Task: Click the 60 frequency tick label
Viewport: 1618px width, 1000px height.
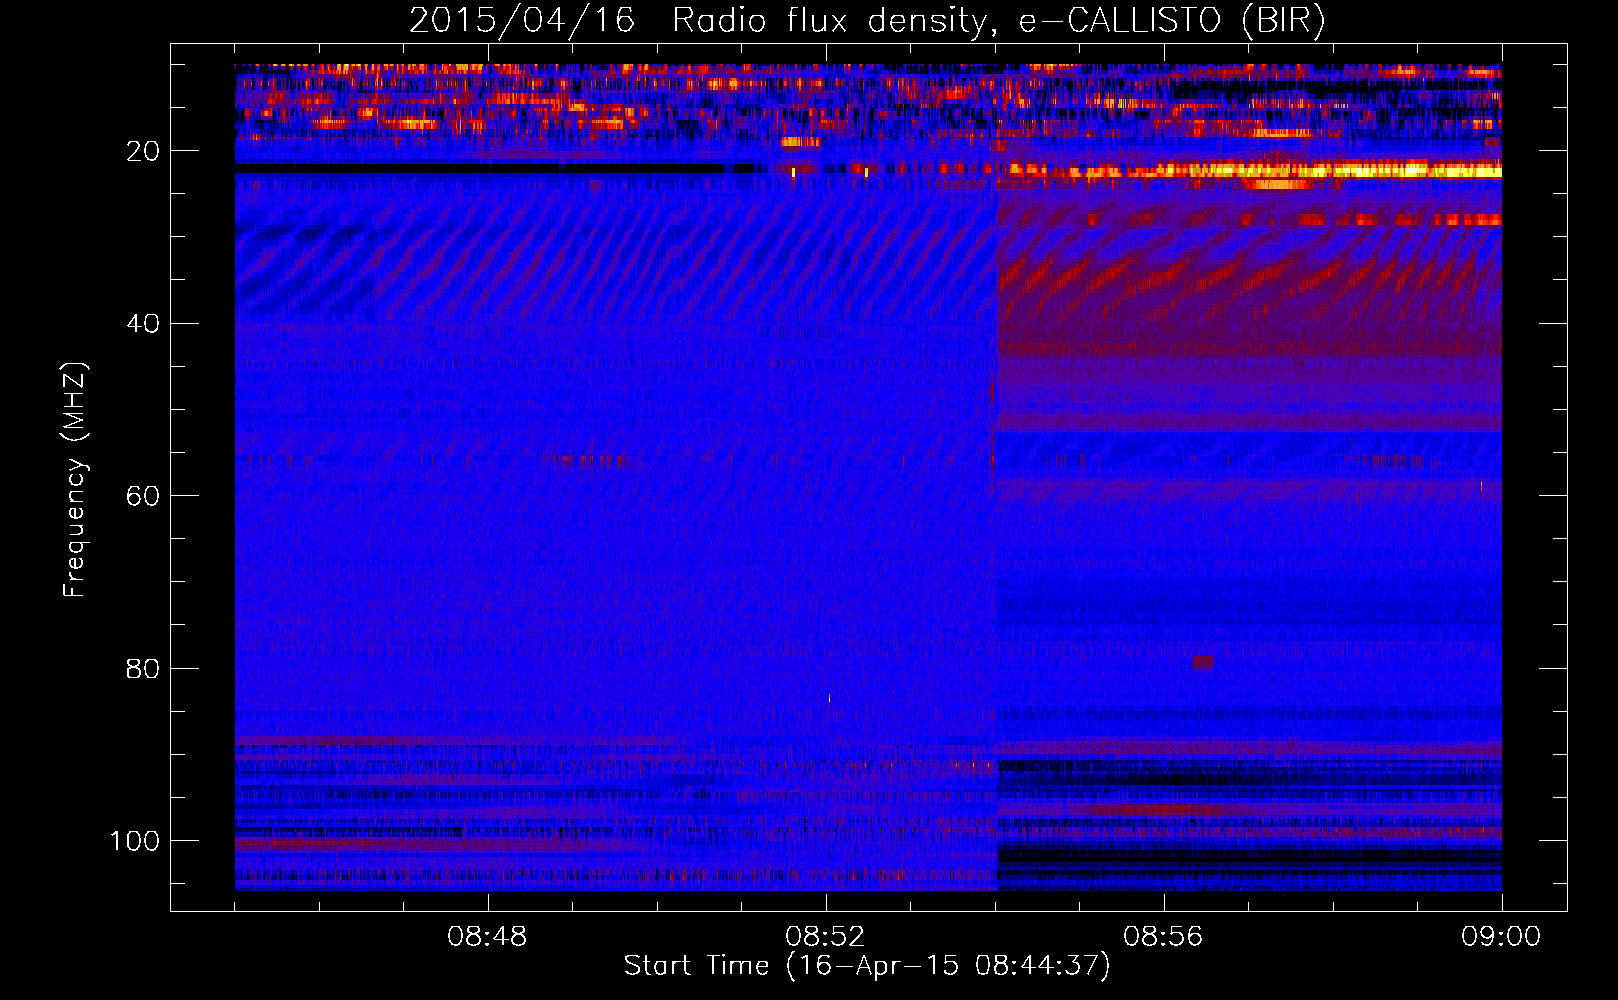Action: pyautogui.click(x=143, y=496)
